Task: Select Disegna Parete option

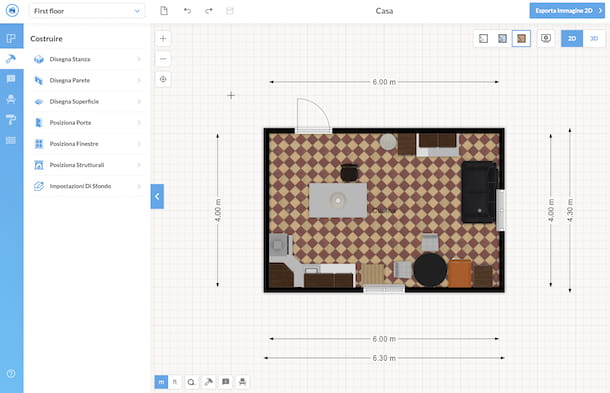Action: click(87, 80)
